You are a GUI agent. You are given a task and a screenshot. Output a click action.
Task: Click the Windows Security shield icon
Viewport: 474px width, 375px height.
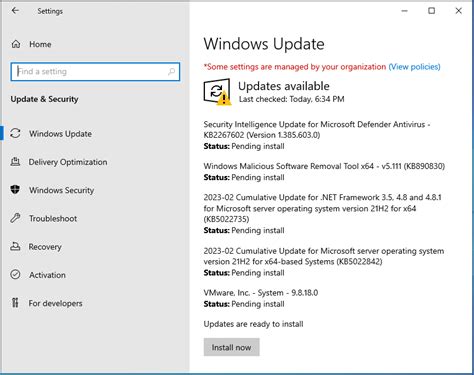coord(15,190)
